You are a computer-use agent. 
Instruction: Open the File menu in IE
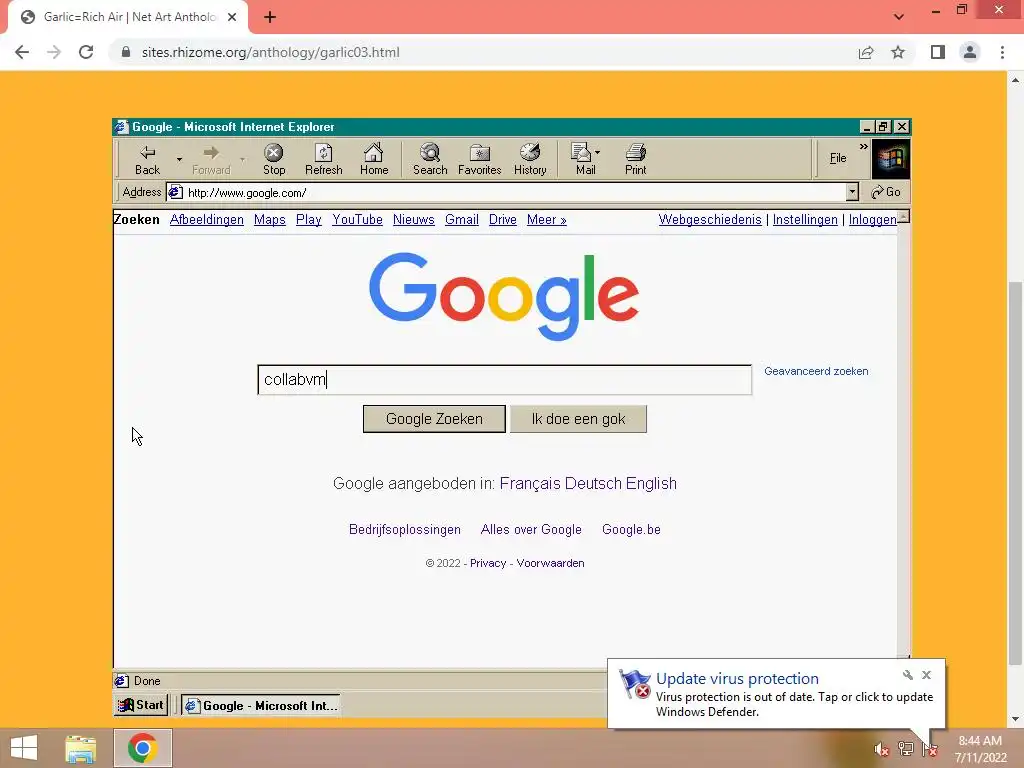pyautogui.click(x=838, y=158)
